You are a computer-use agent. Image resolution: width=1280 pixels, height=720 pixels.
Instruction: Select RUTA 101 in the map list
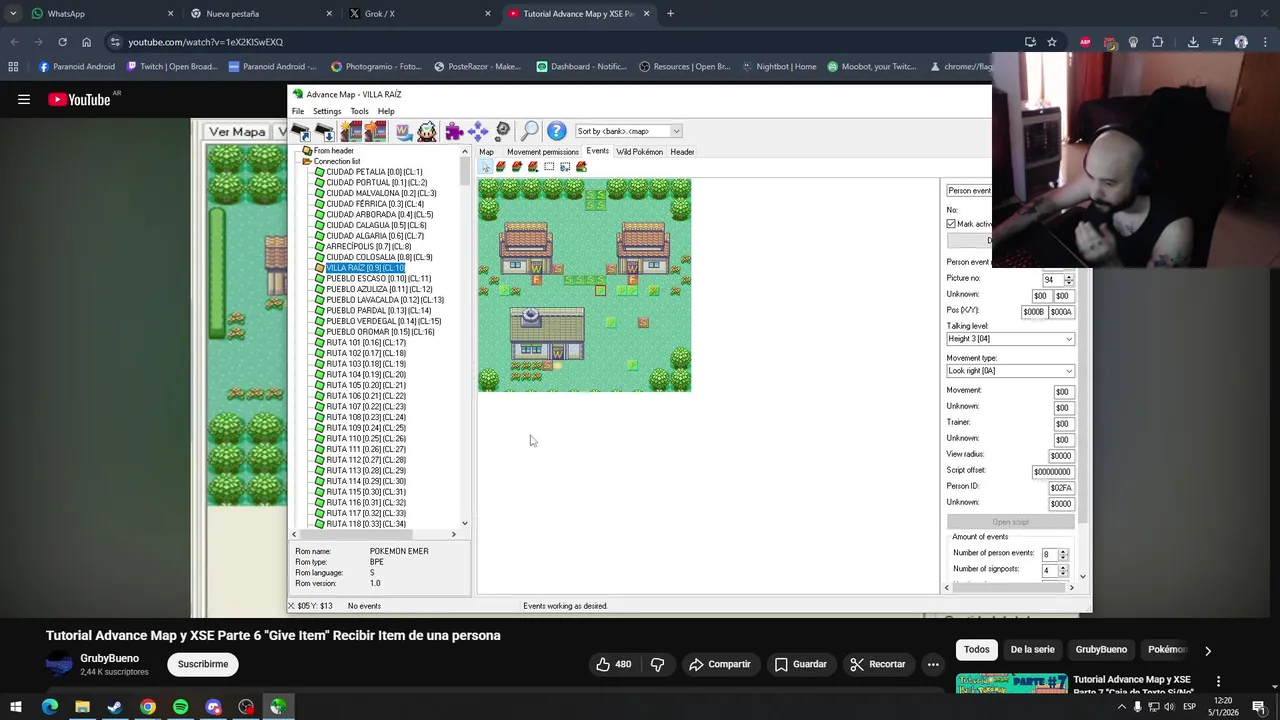366,343
